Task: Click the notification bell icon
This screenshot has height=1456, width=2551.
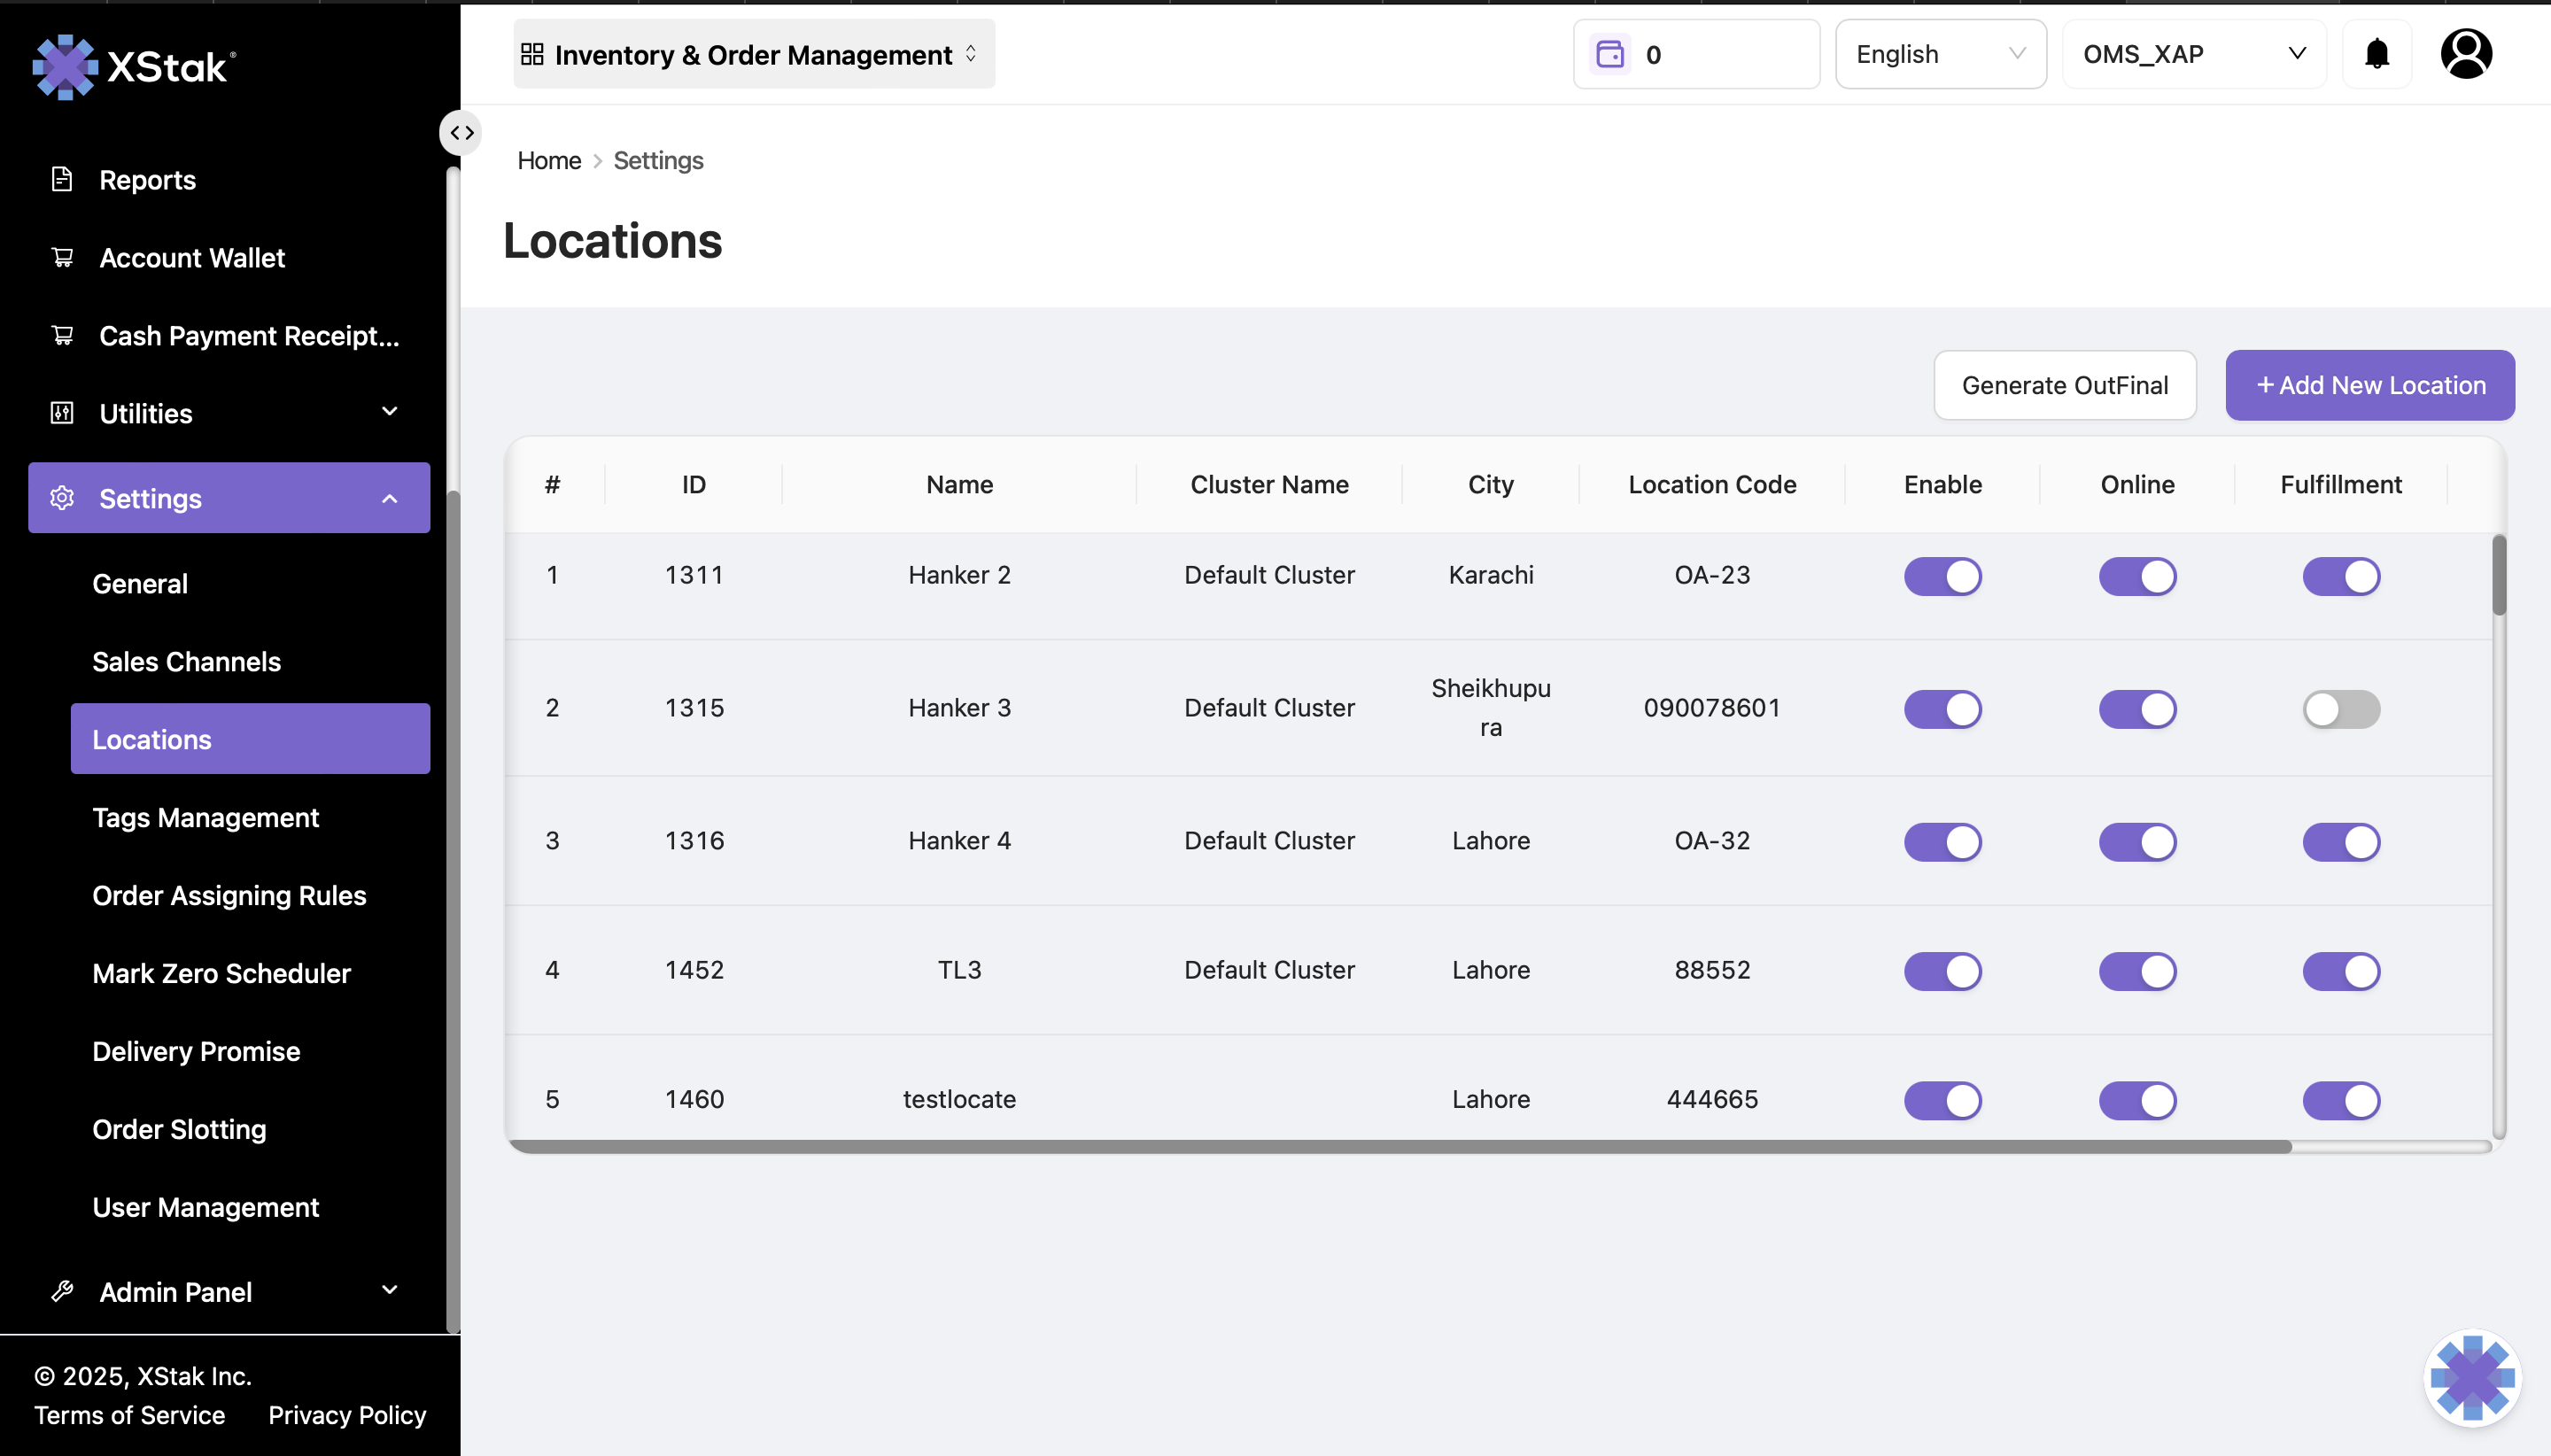Action: (2377, 54)
